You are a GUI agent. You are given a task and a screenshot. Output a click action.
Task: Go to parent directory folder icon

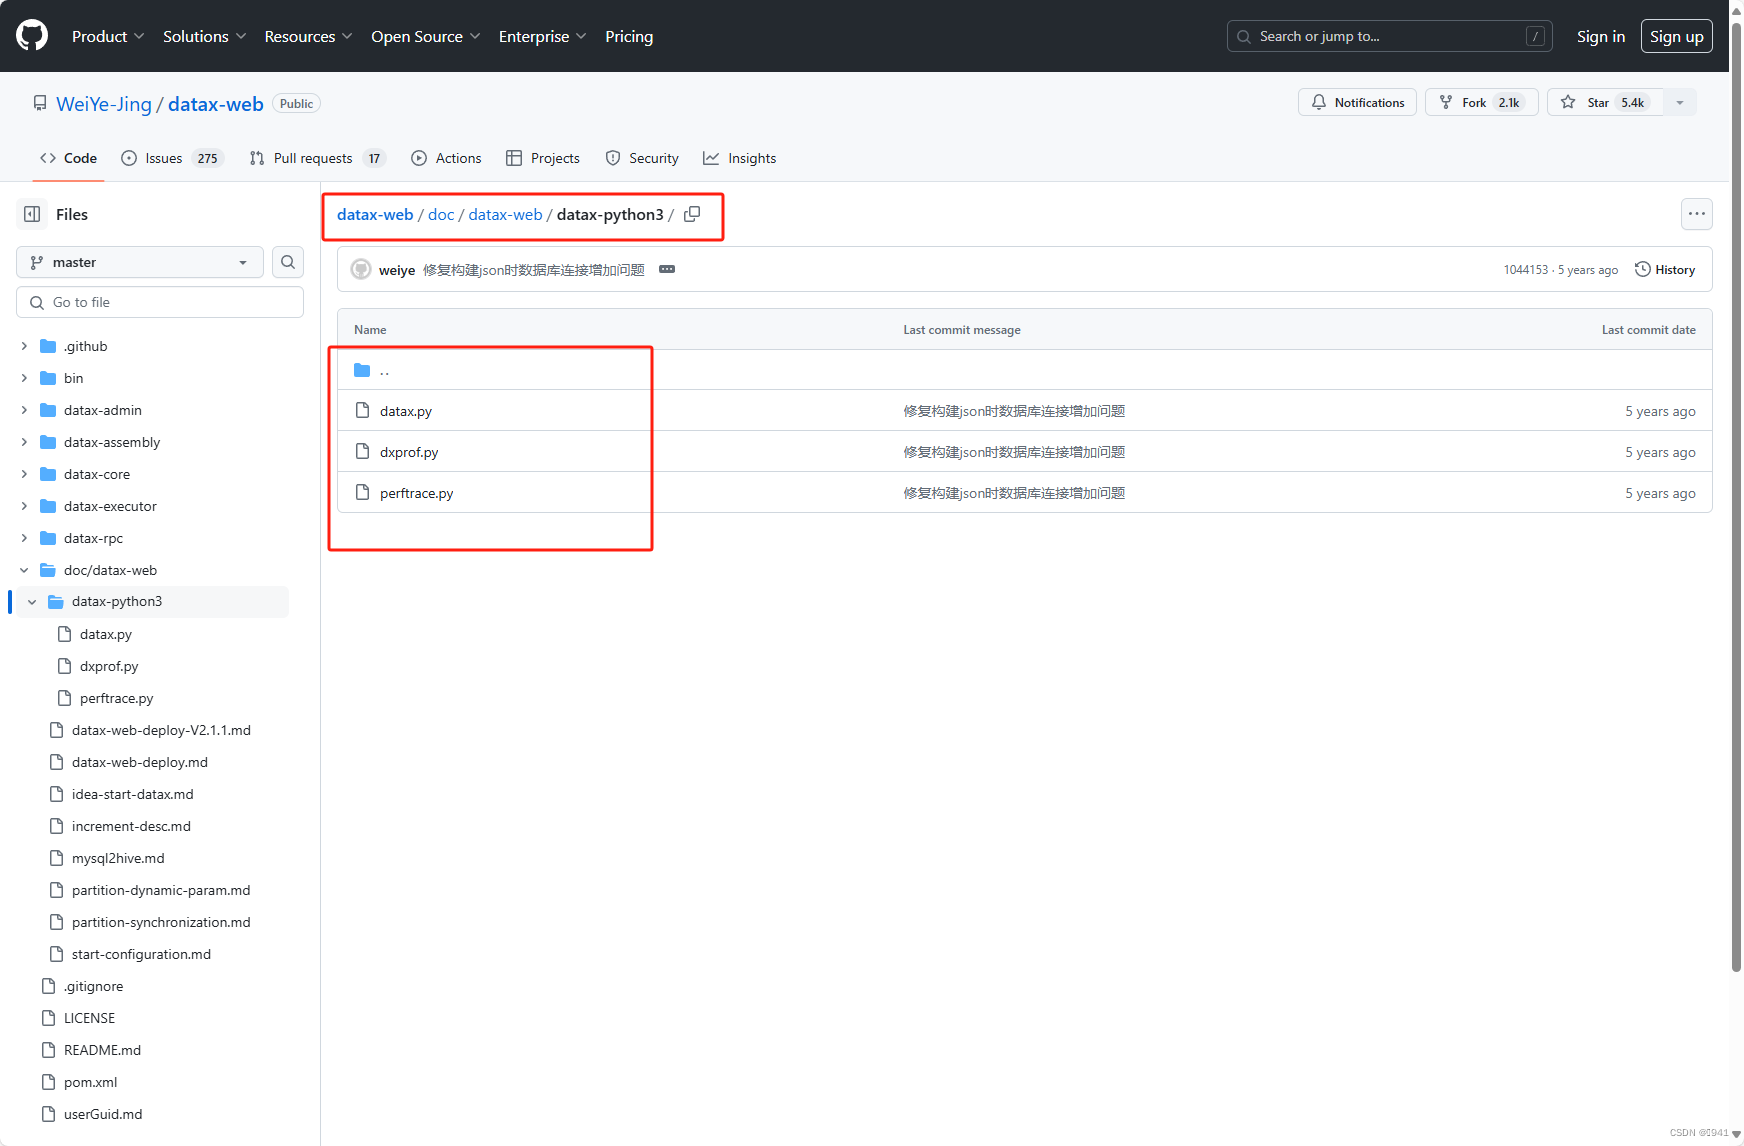click(x=362, y=370)
